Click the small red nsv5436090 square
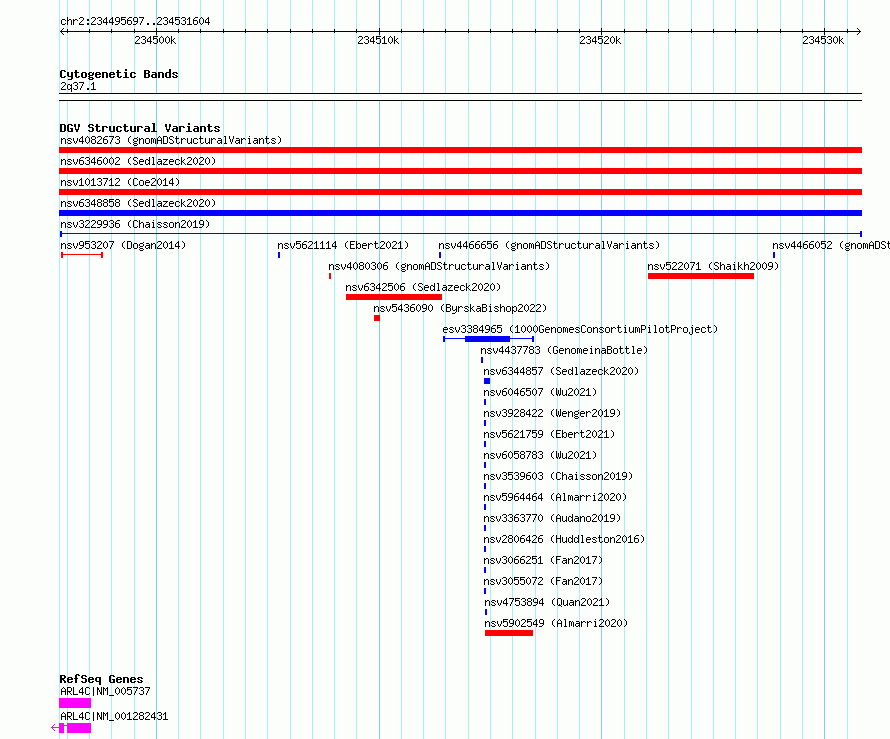This screenshot has width=890, height=739. (377, 318)
